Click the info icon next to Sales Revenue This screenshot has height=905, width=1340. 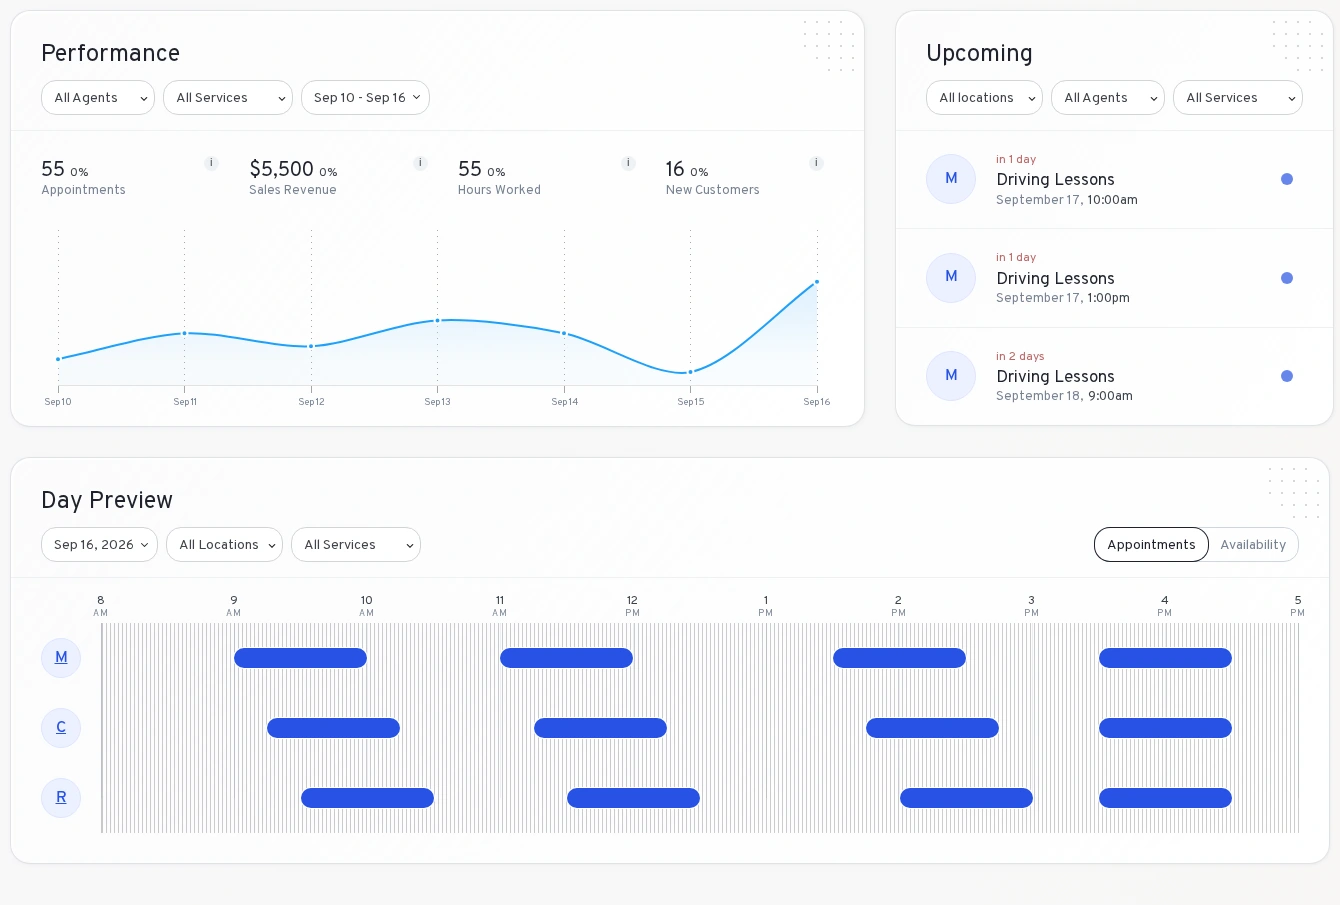point(420,163)
